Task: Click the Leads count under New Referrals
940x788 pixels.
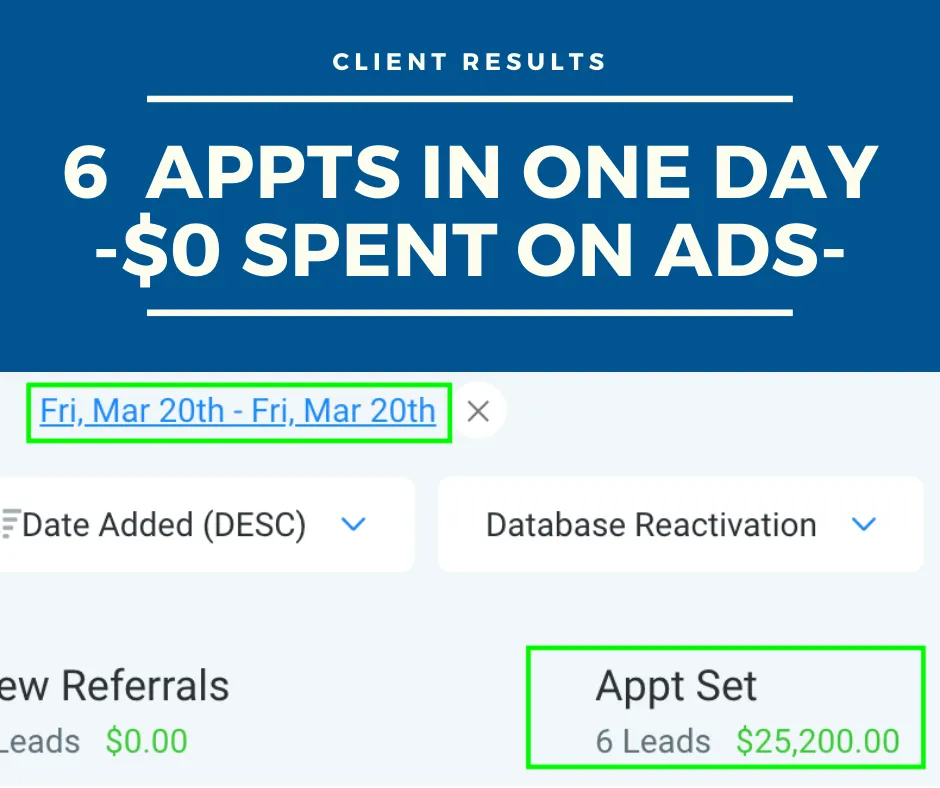Action: pos(40,741)
